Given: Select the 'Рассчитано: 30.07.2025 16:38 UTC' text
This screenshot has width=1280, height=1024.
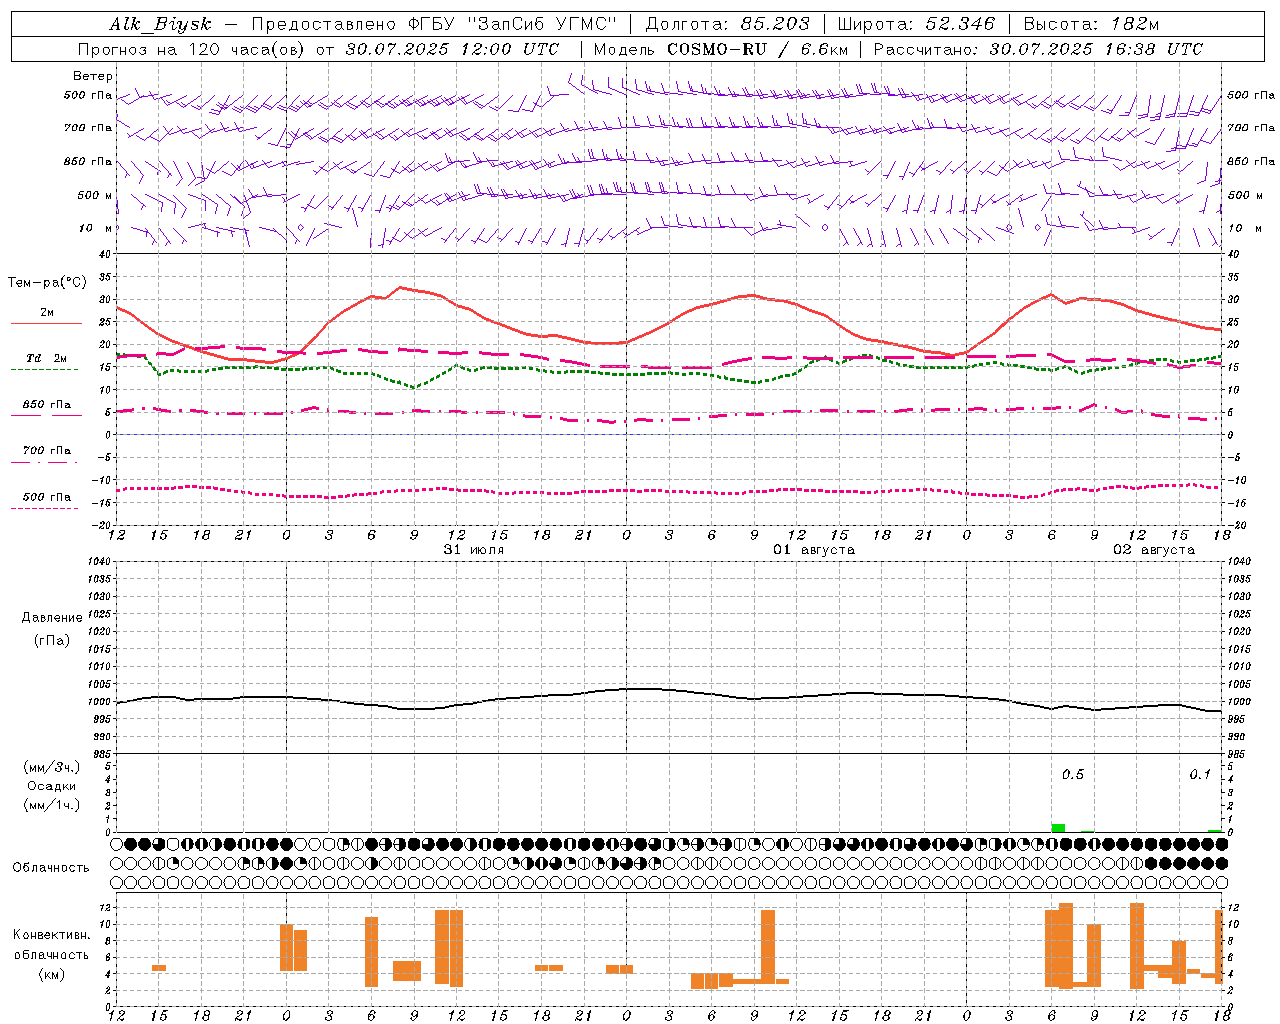Looking at the screenshot, I should coord(1038,49).
